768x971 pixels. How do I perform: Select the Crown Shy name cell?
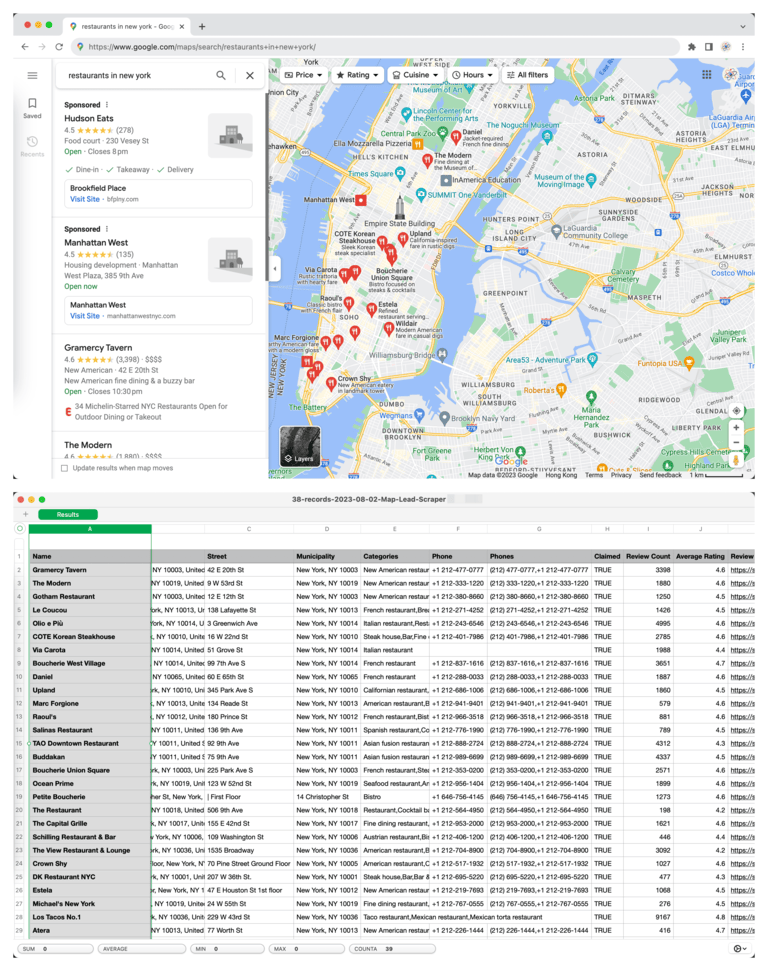tap(90, 864)
